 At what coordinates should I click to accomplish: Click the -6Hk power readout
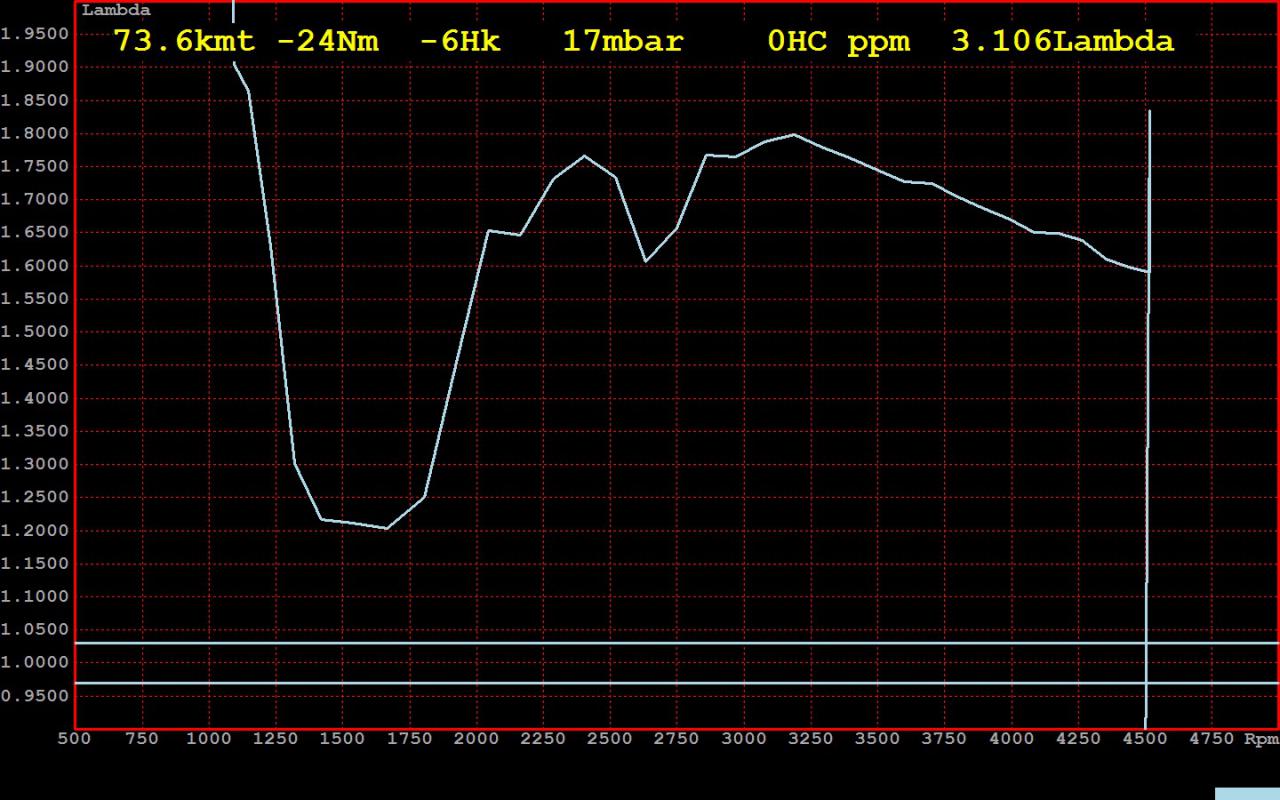coord(460,42)
